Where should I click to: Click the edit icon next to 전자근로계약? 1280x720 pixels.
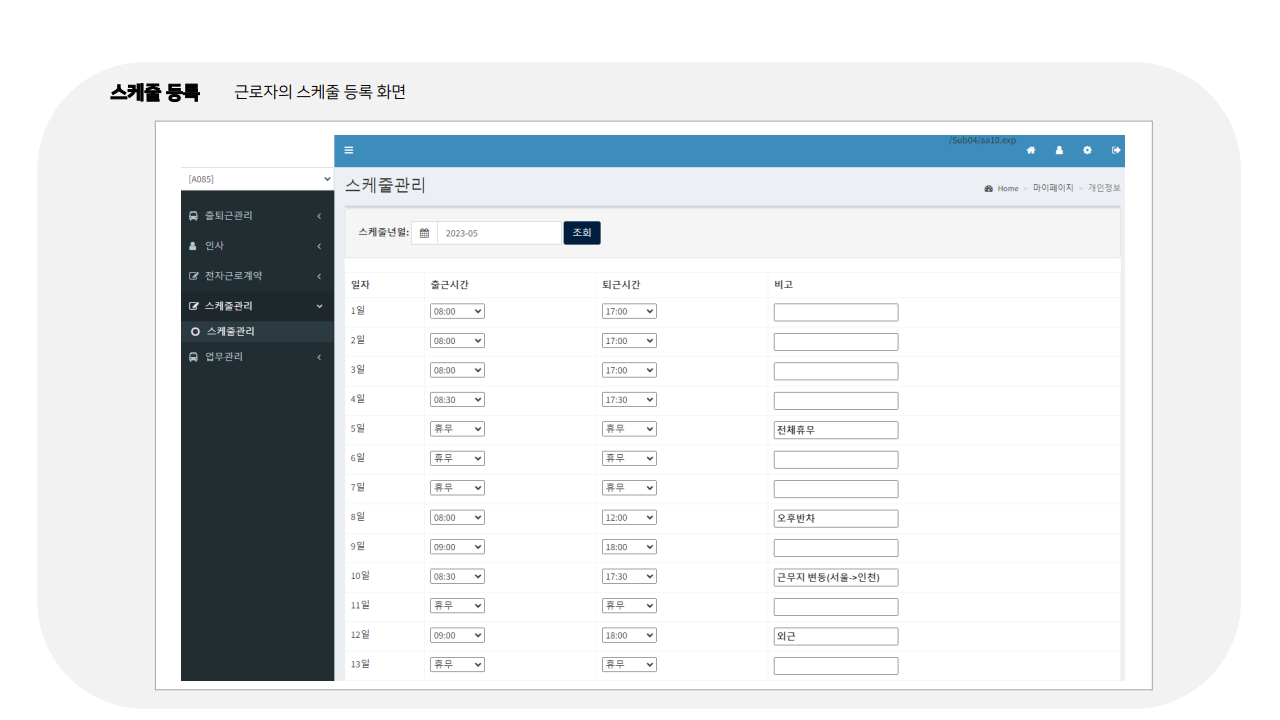point(193,275)
